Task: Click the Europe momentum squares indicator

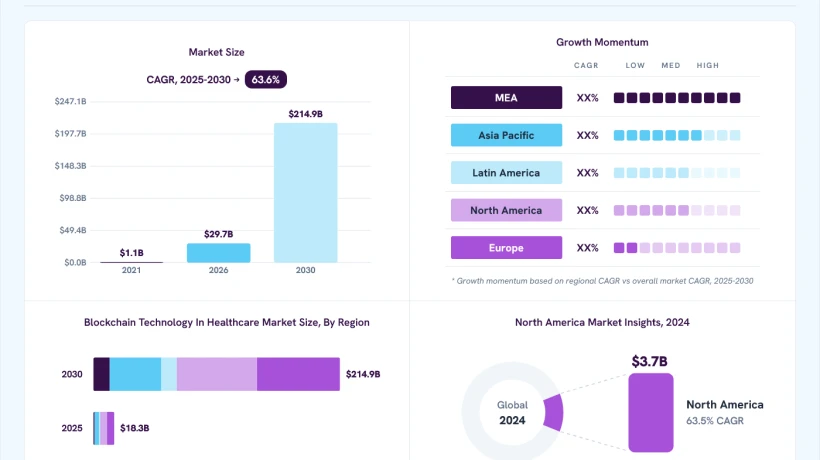Action: pos(677,248)
